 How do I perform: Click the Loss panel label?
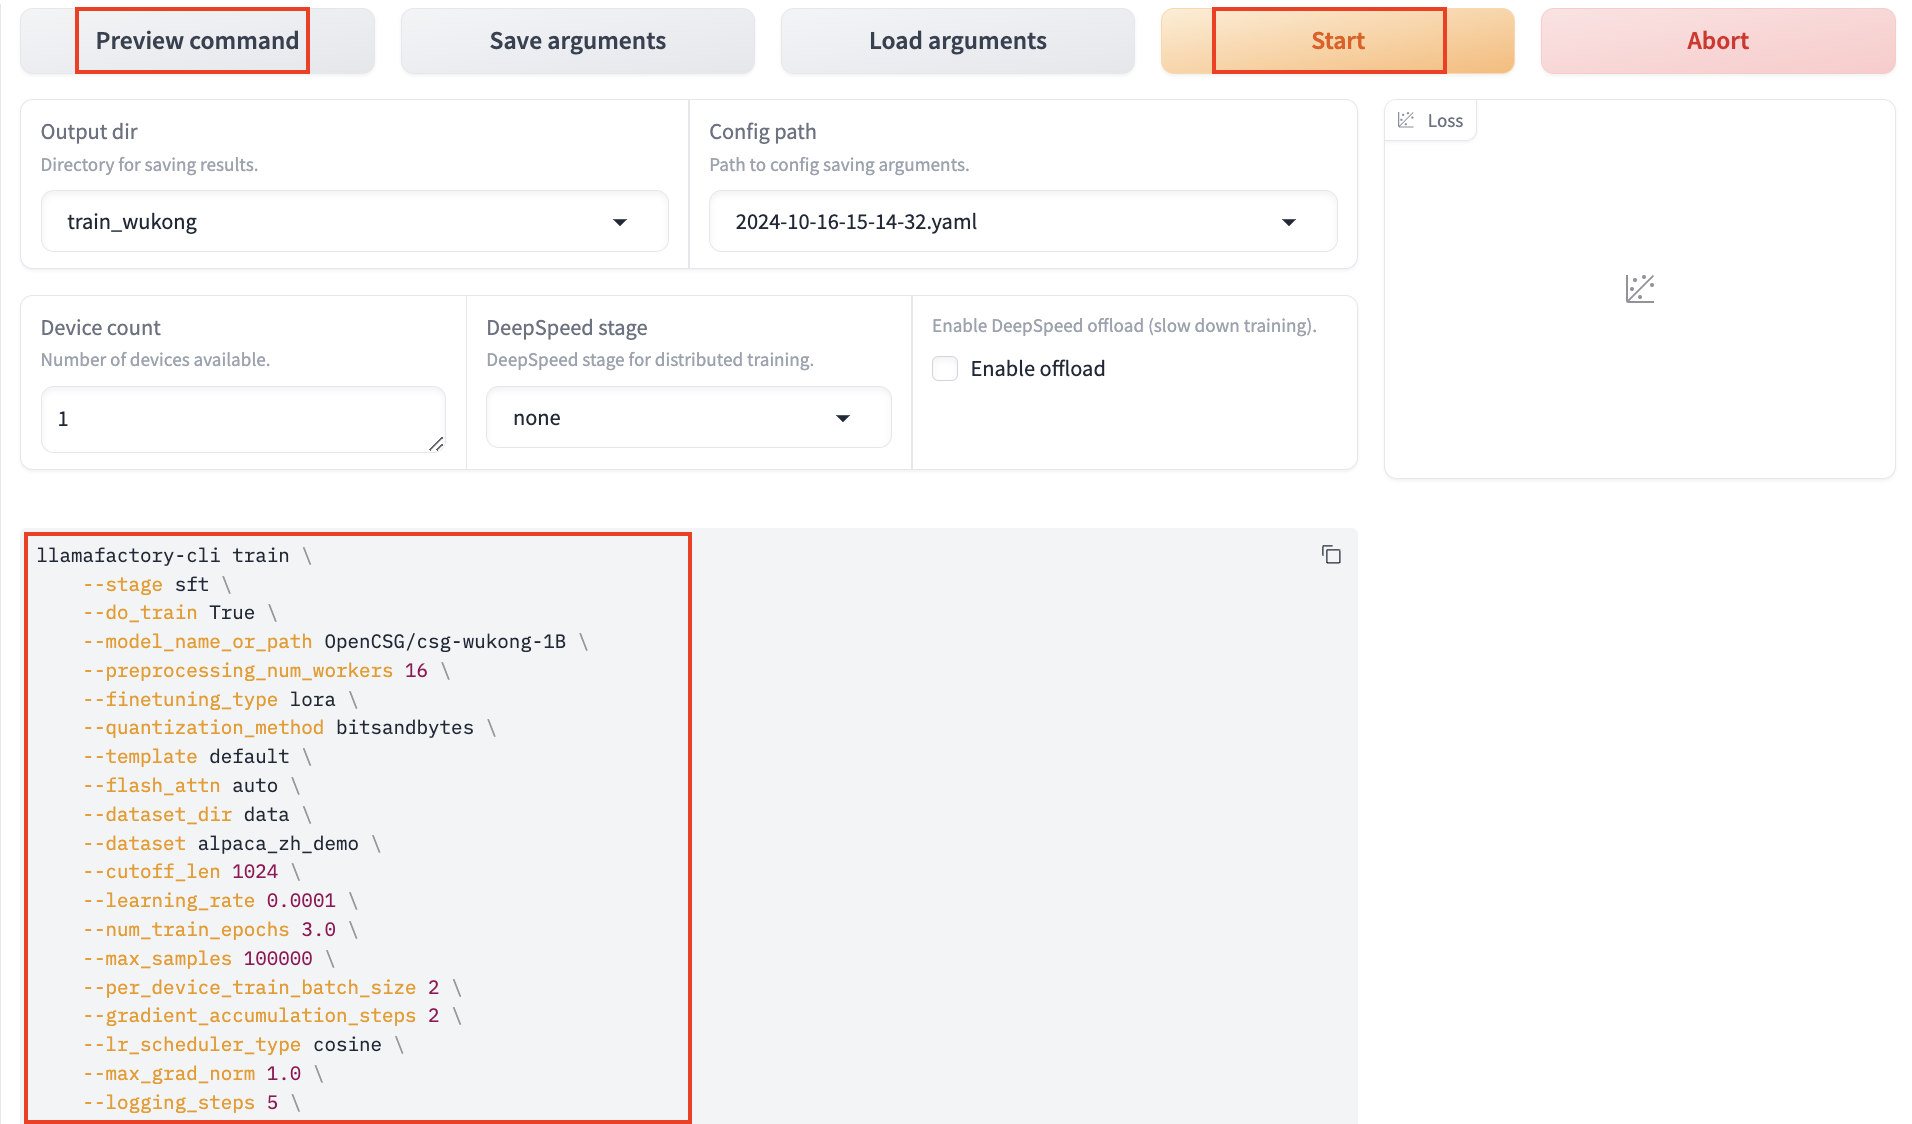point(1444,120)
